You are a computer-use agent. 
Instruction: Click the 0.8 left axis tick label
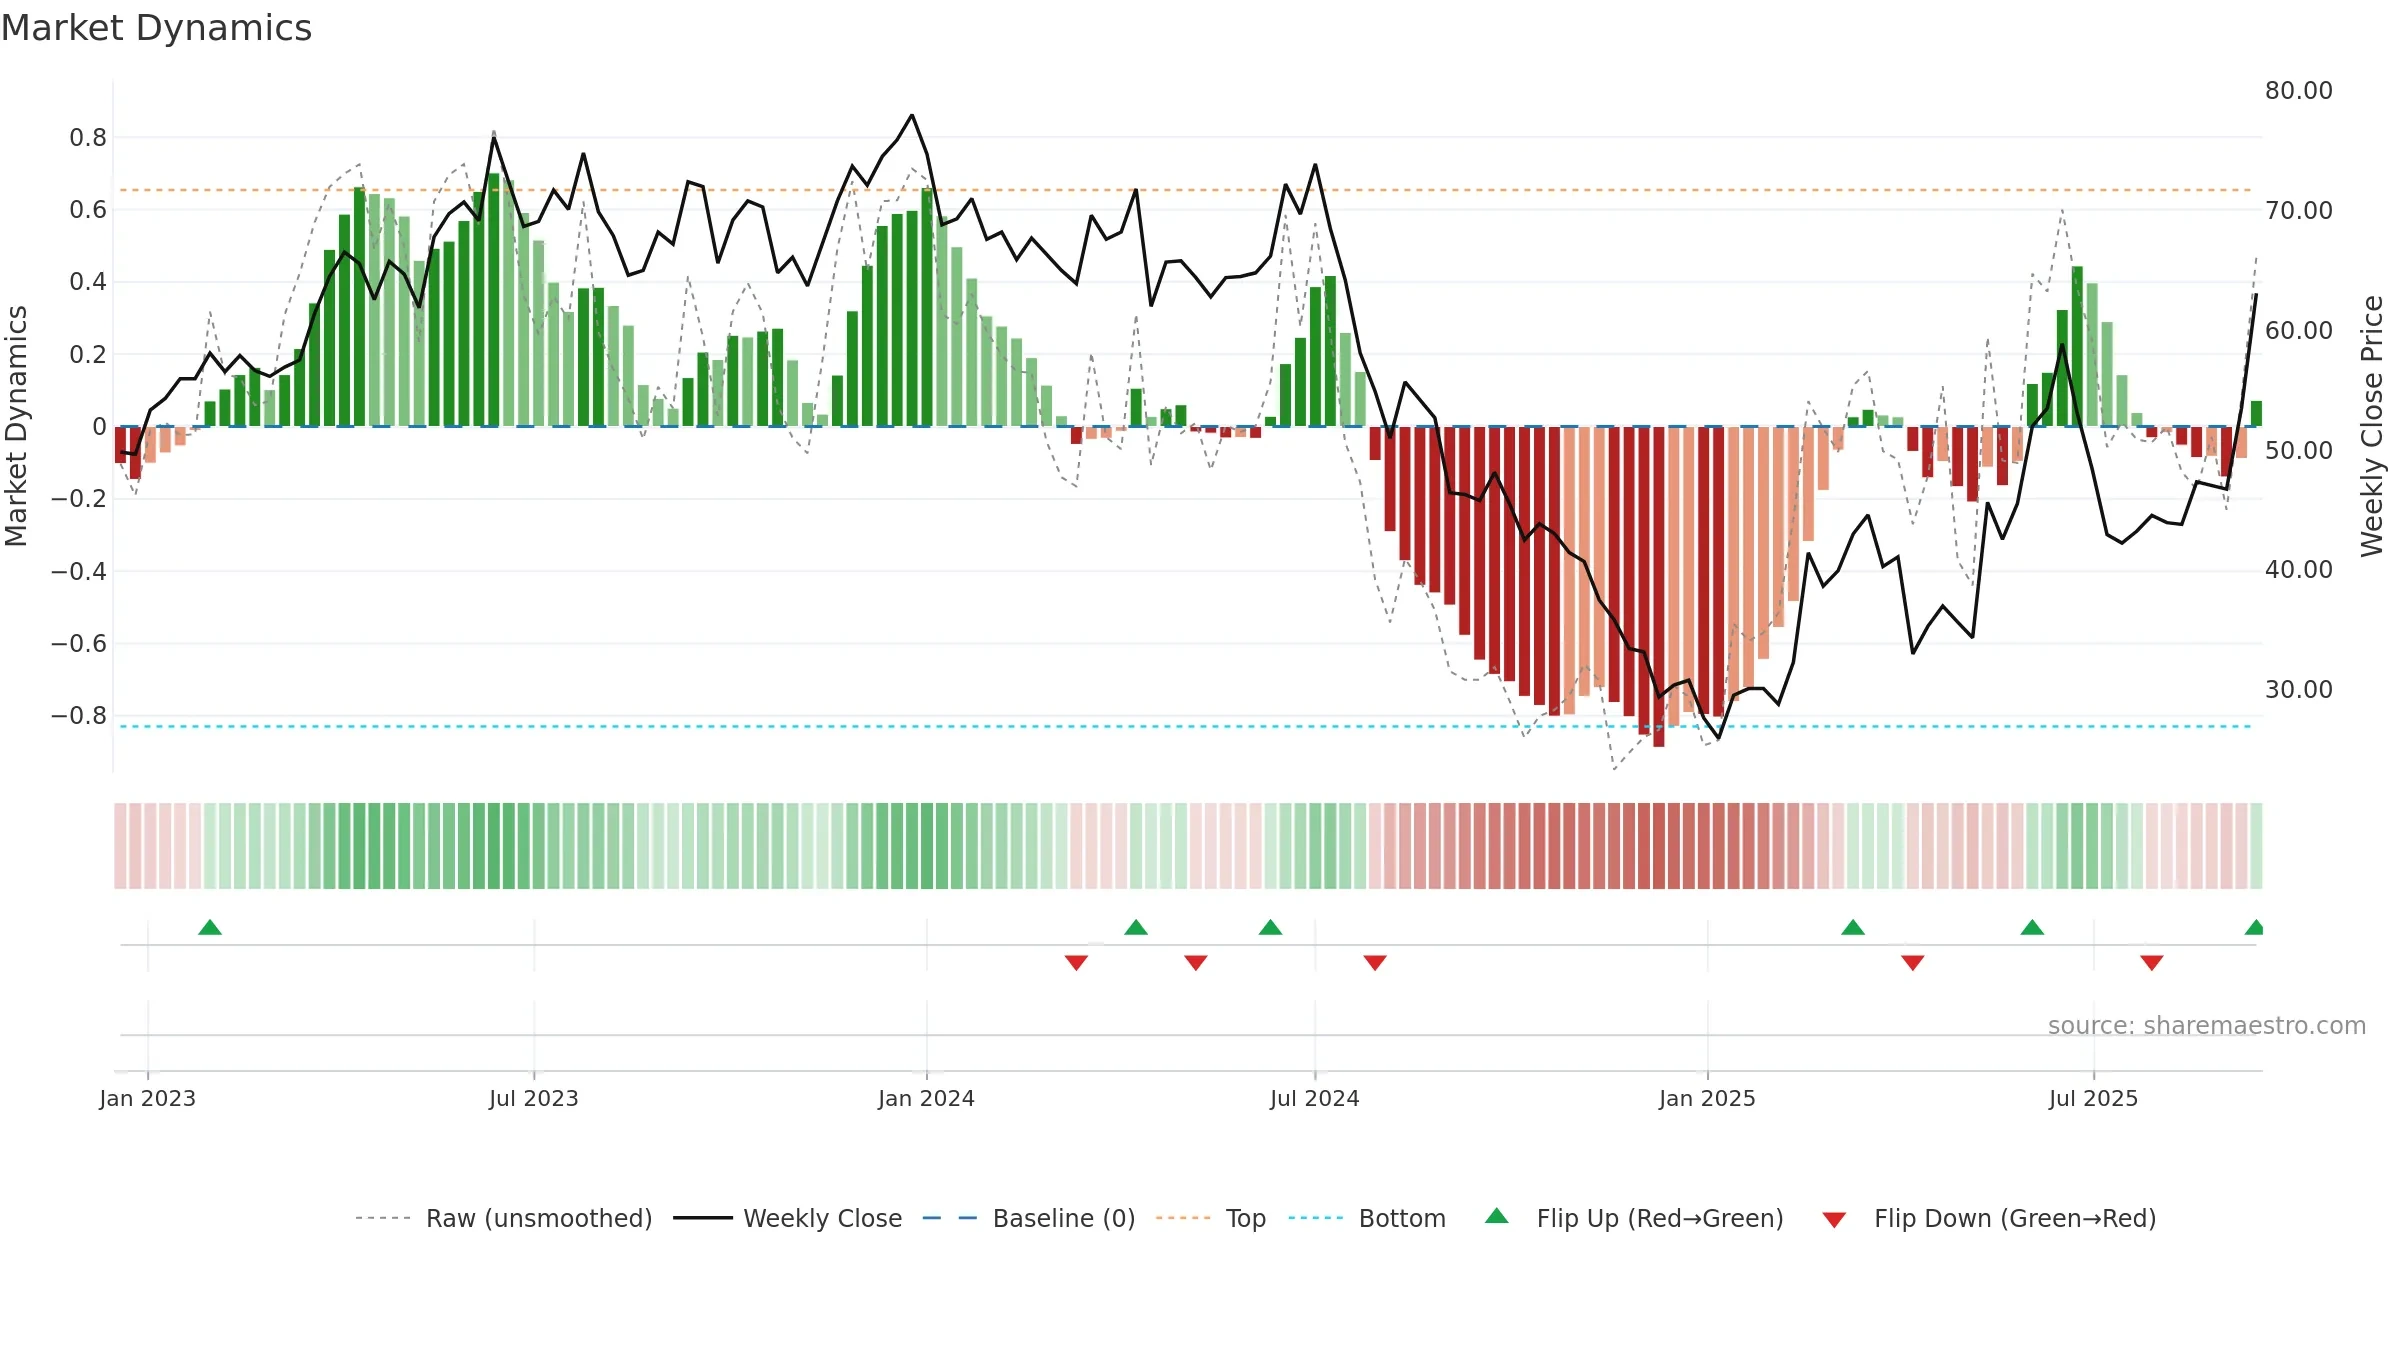(x=88, y=138)
